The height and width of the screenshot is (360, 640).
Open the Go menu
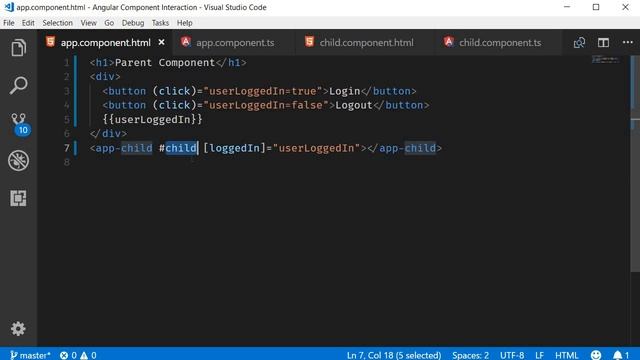(109, 23)
